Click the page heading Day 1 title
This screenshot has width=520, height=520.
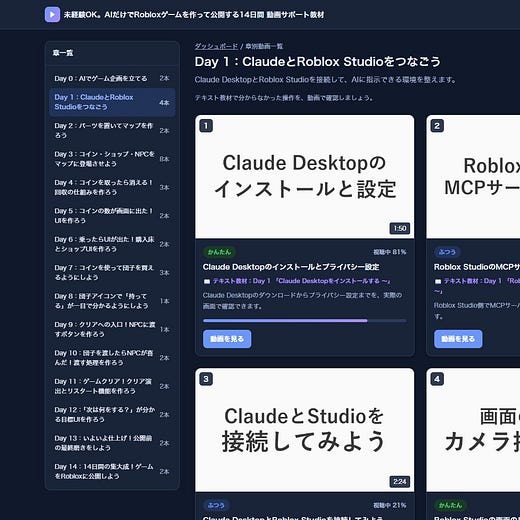318,62
